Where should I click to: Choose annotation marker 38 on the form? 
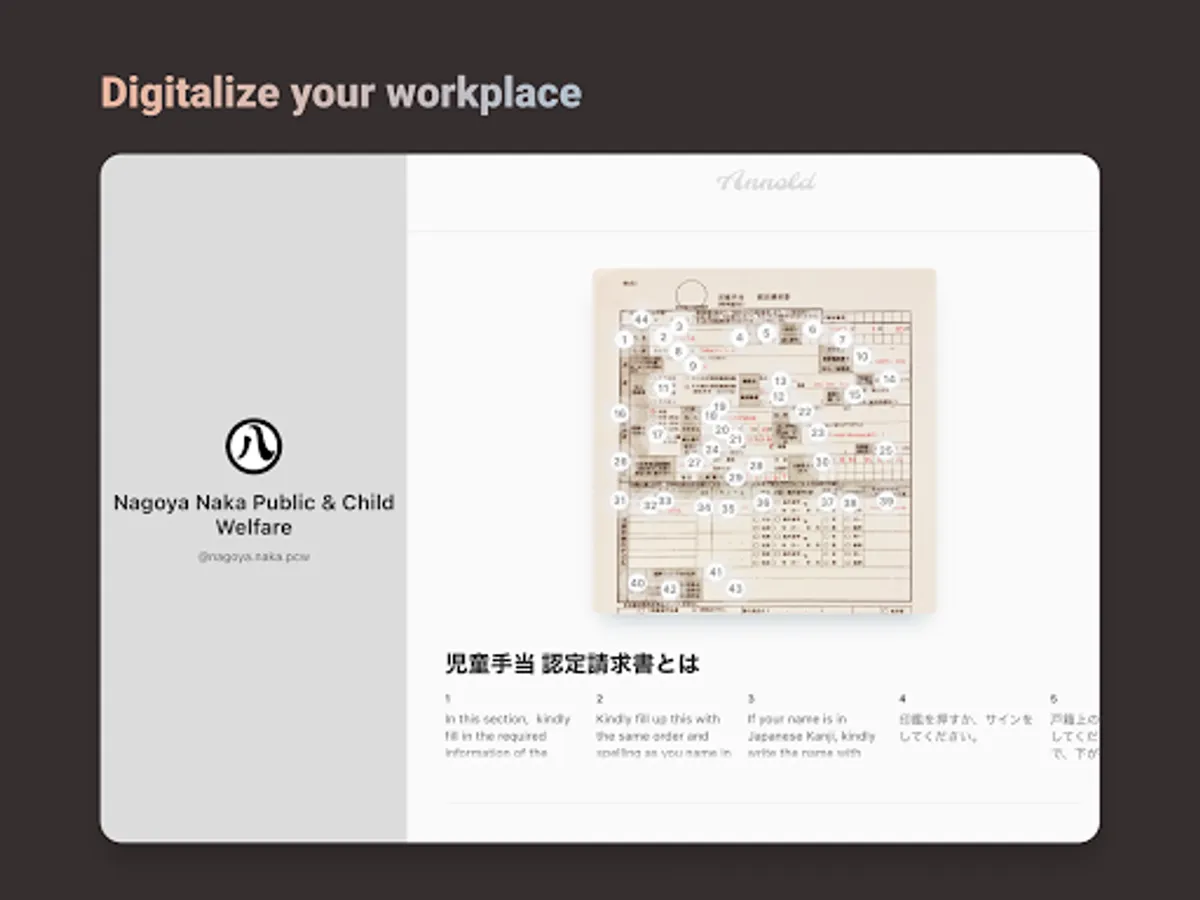coord(850,504)
